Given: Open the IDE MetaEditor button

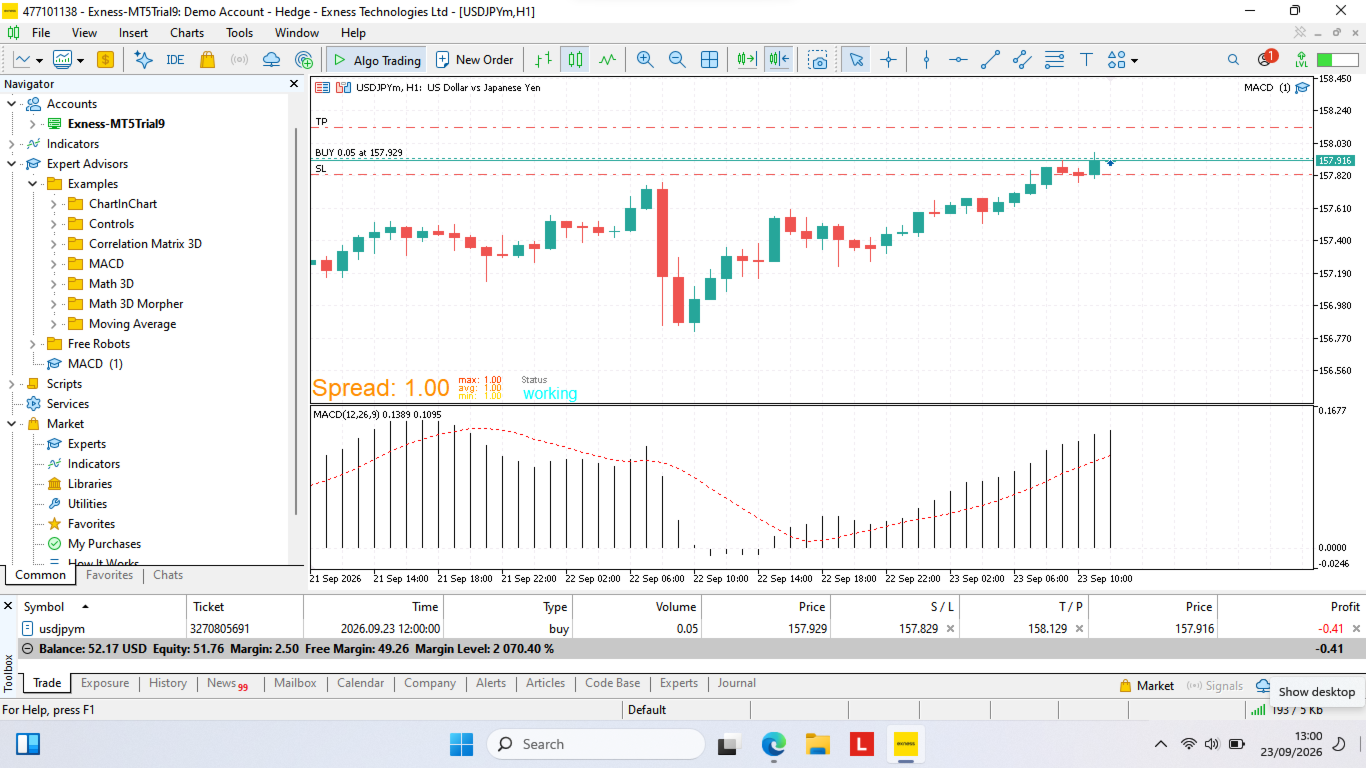Looking at the screenshot, I should pyautogui.click(x=175, y=60).
